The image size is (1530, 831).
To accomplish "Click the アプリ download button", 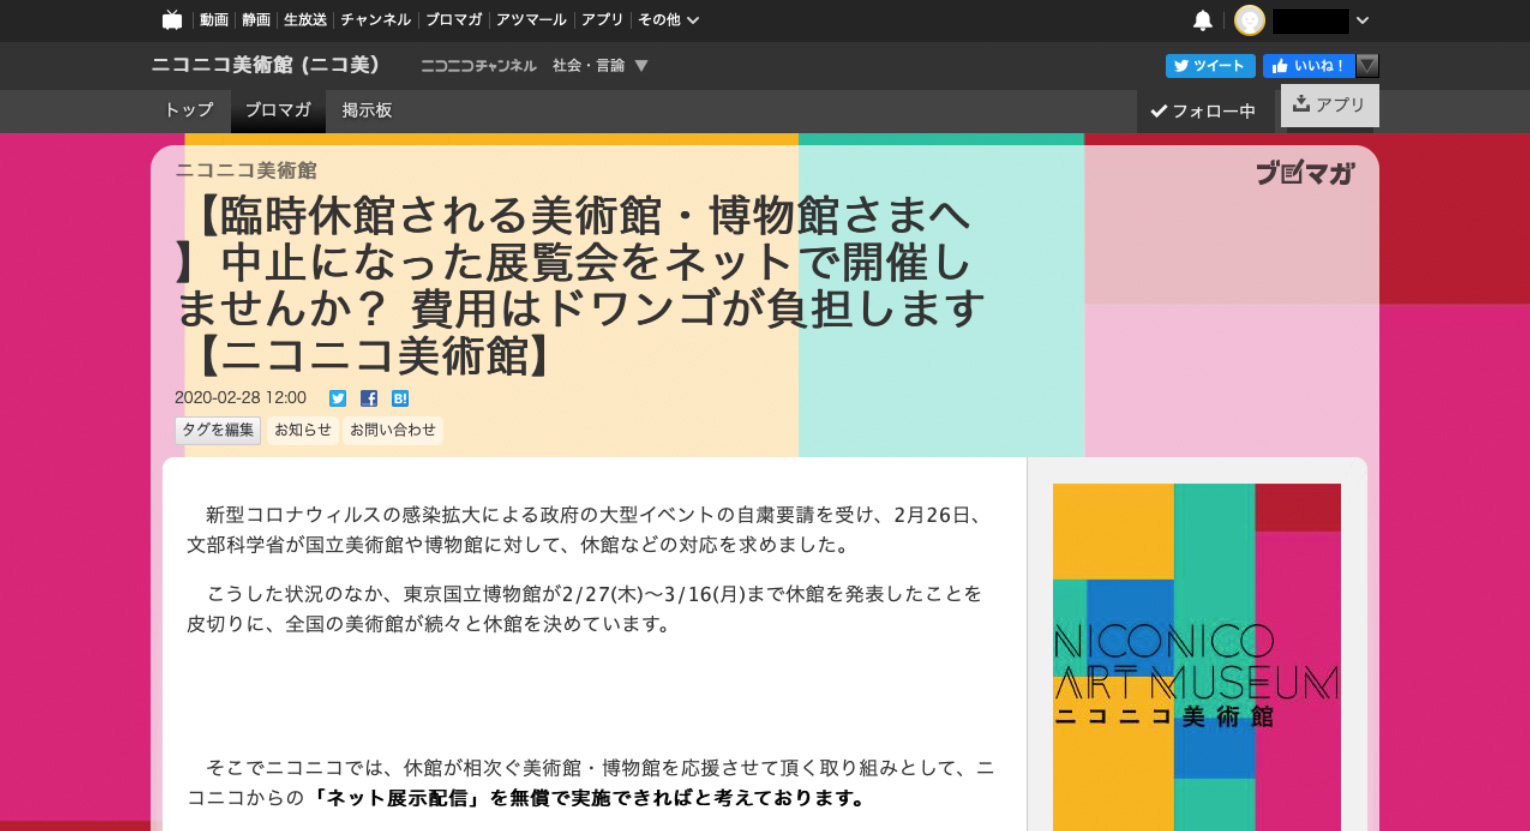I will click(1329, 105).
